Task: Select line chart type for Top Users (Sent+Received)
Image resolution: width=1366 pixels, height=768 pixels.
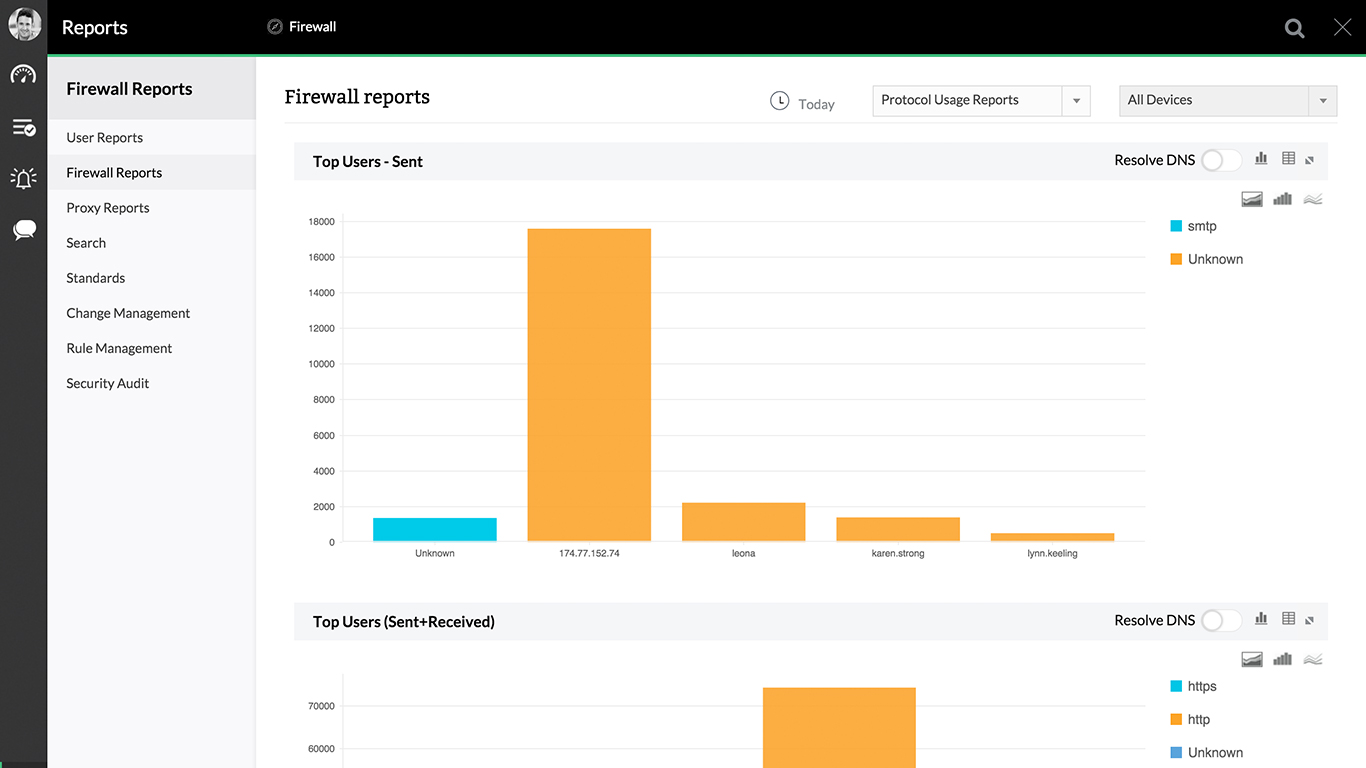Action: point(1313,659)
